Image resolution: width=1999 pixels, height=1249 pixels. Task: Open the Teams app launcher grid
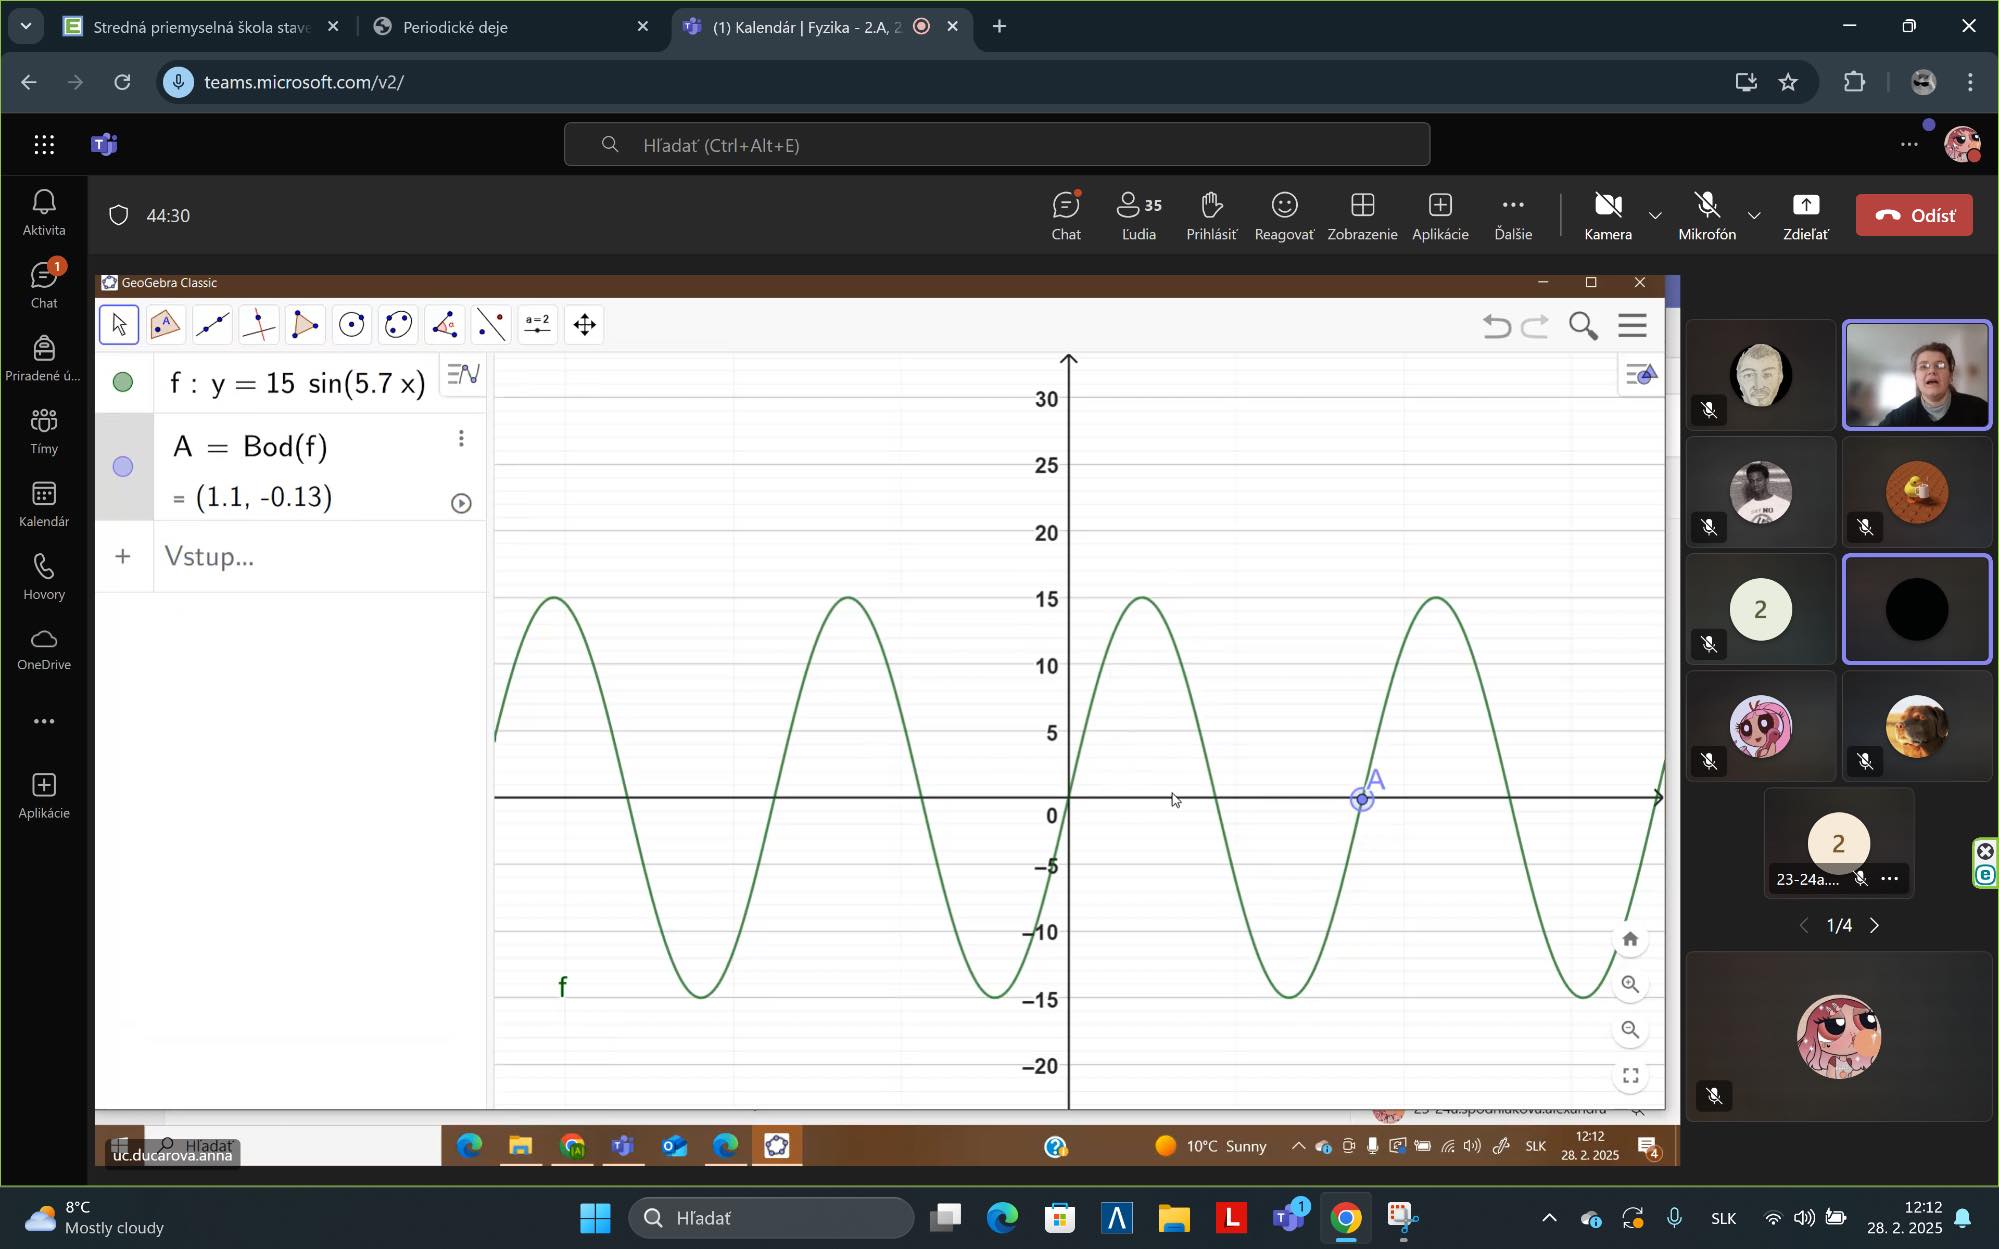tap(44, 145)
